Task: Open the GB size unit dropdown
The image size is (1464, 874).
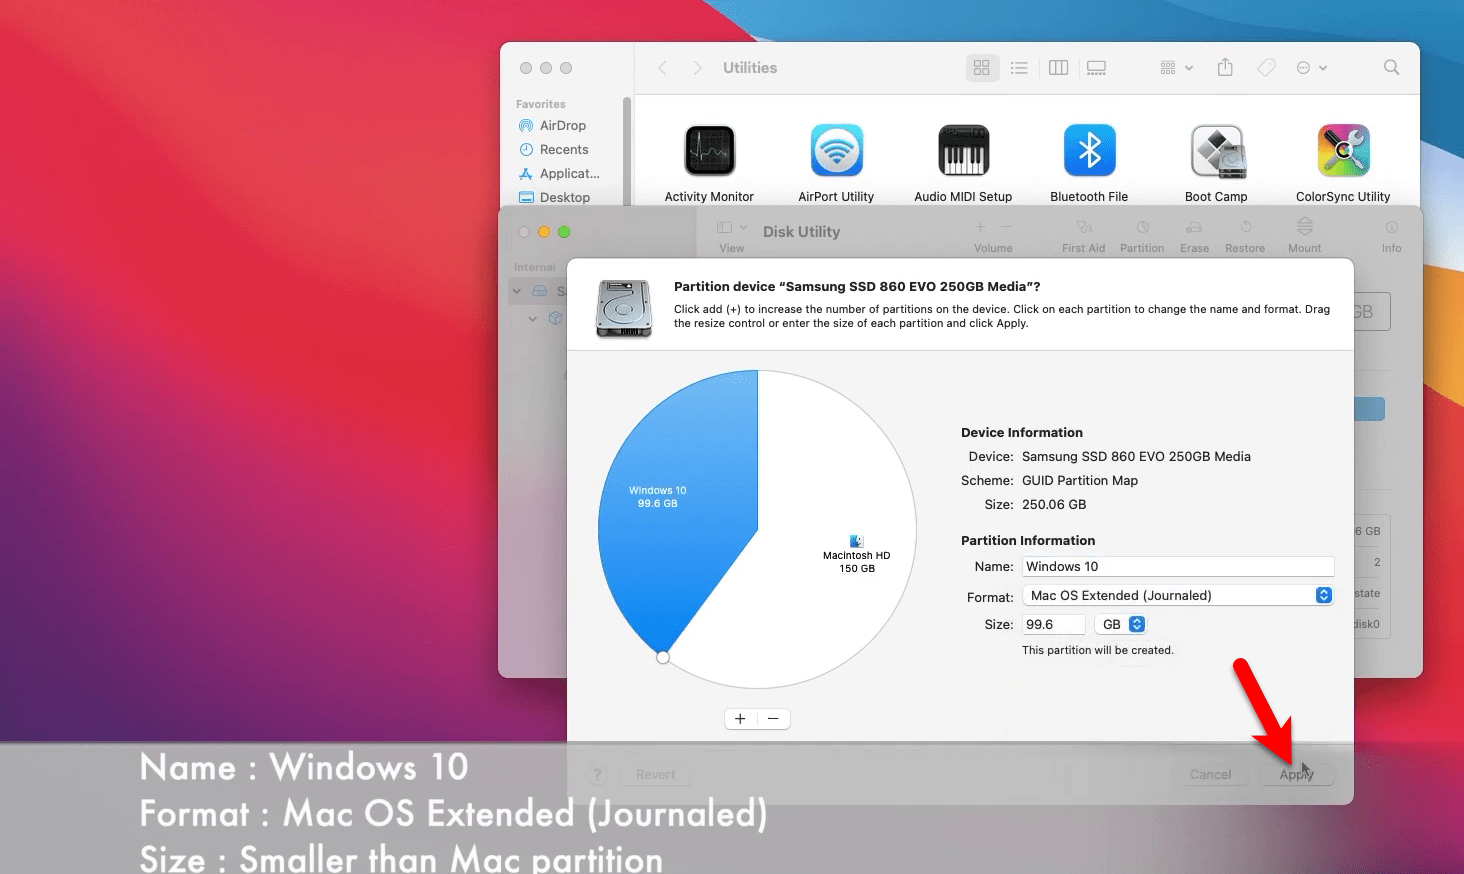Action: (x=1121, y=625)
